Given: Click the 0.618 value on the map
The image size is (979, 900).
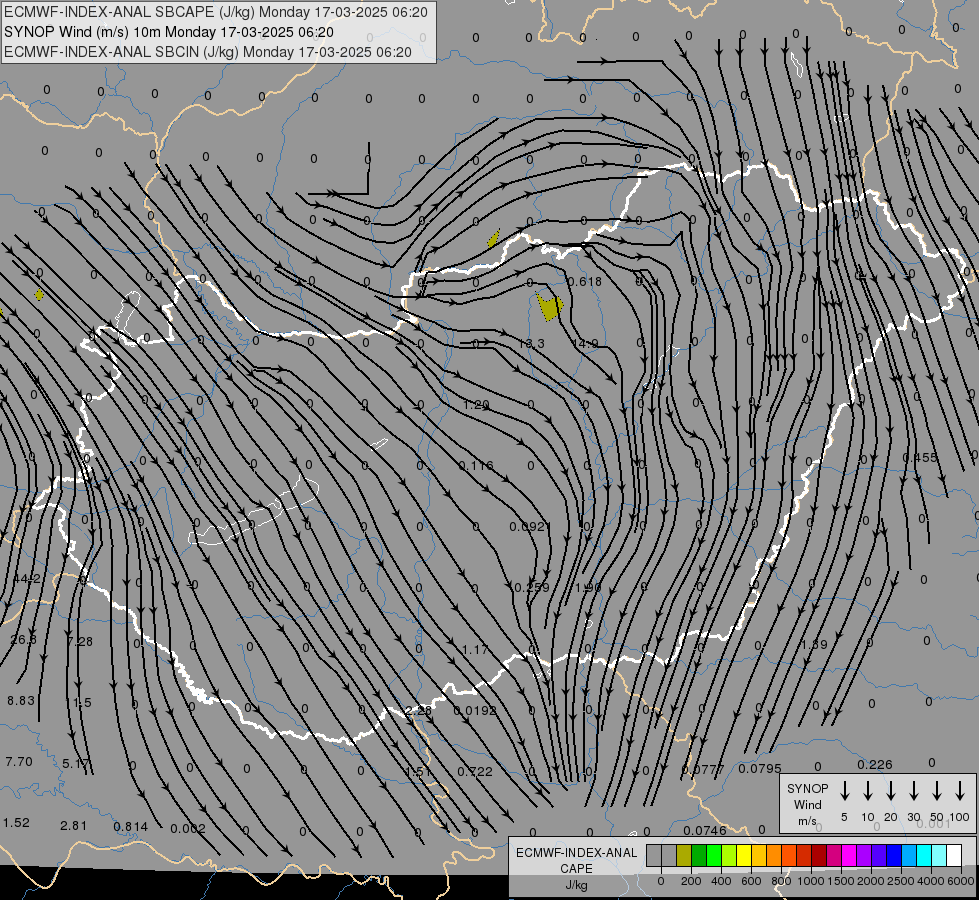Looking at the screenshot, I should 585,282.
